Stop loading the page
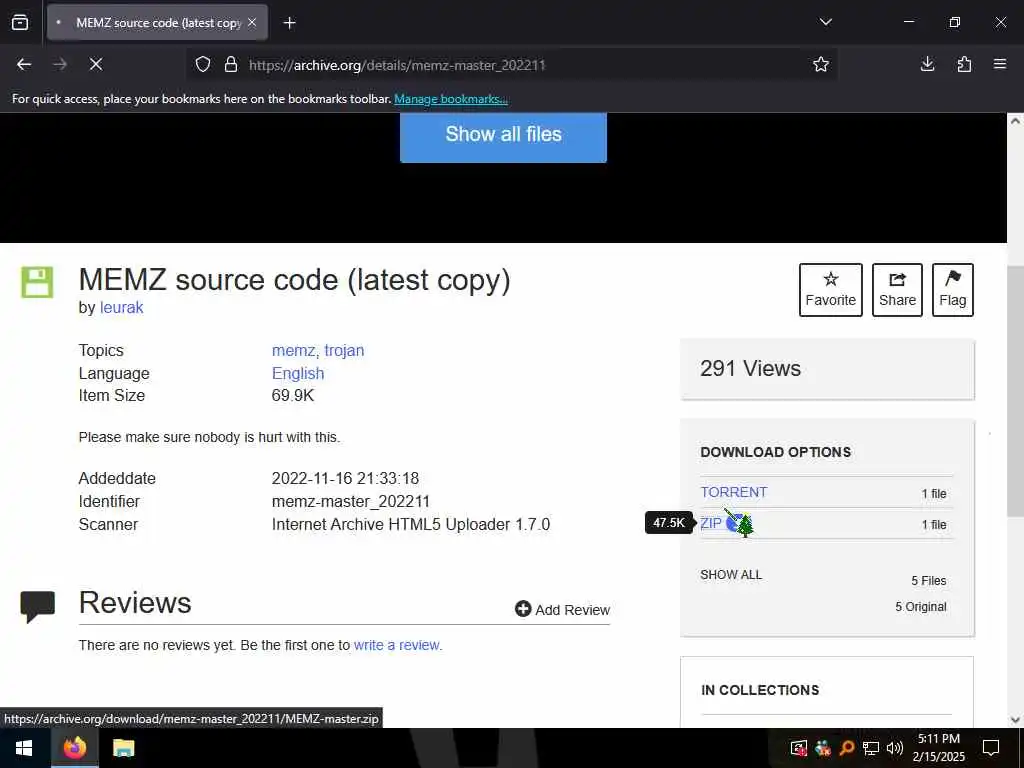Screen dimensions: 1024x768 [x=95, y=64]
